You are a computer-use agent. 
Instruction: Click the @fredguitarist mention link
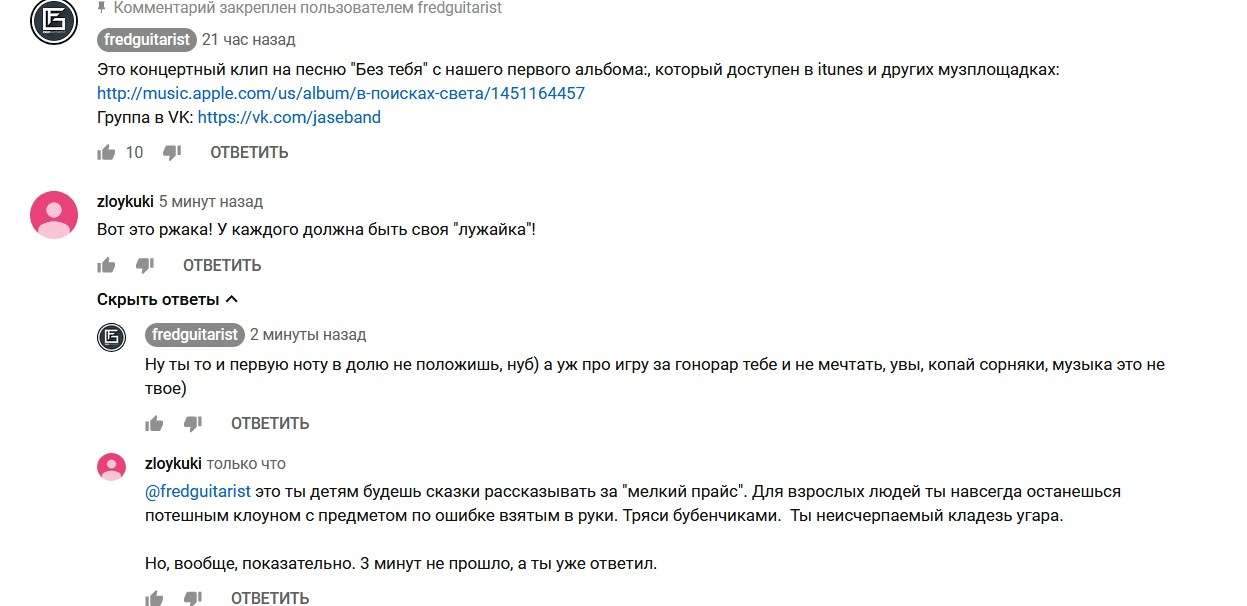[198, 491]
